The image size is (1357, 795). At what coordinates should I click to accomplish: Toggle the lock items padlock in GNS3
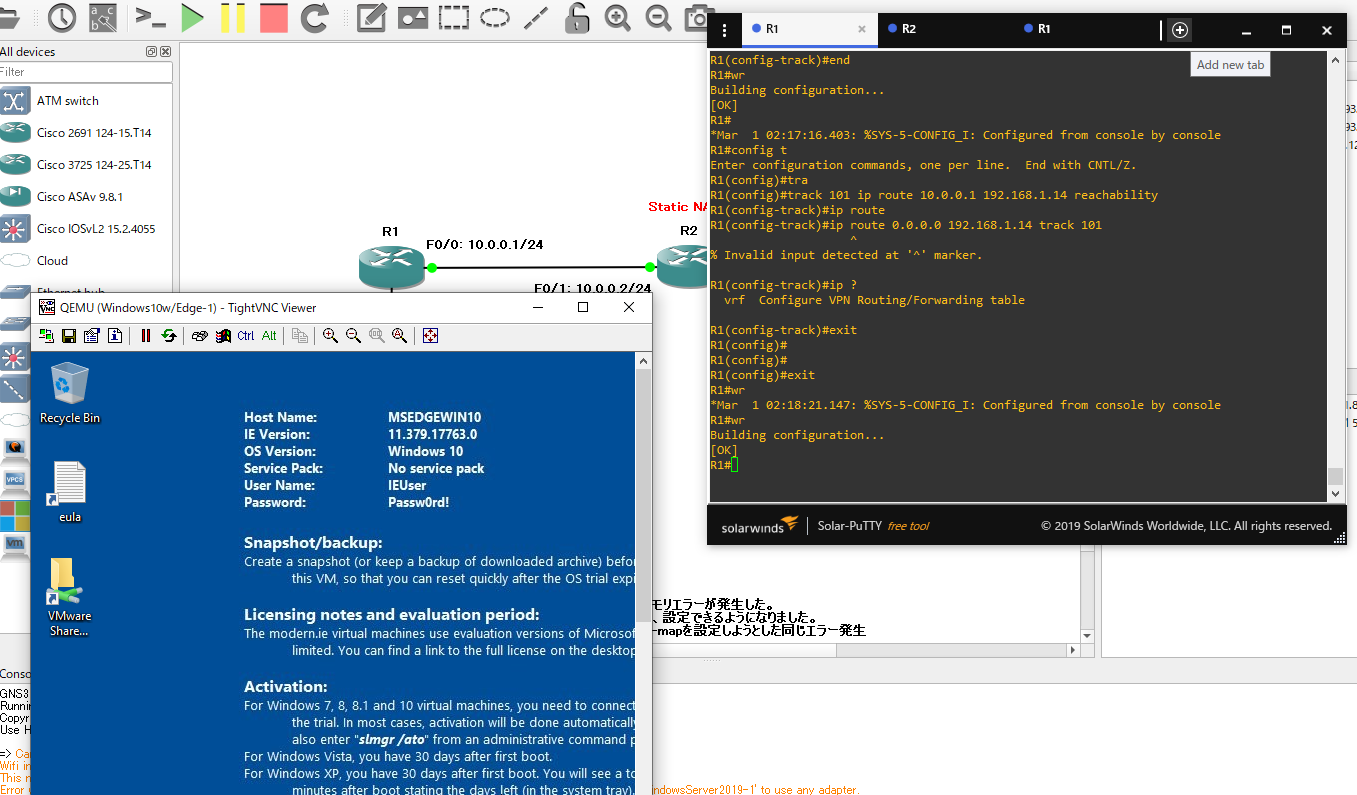[577, 16]
